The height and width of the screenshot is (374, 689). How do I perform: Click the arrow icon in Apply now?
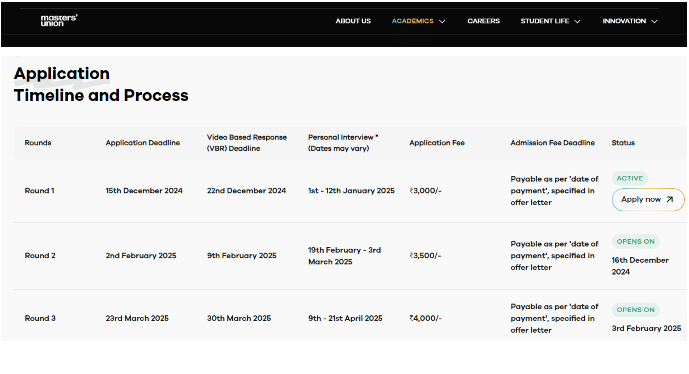[x=670, y=200]
